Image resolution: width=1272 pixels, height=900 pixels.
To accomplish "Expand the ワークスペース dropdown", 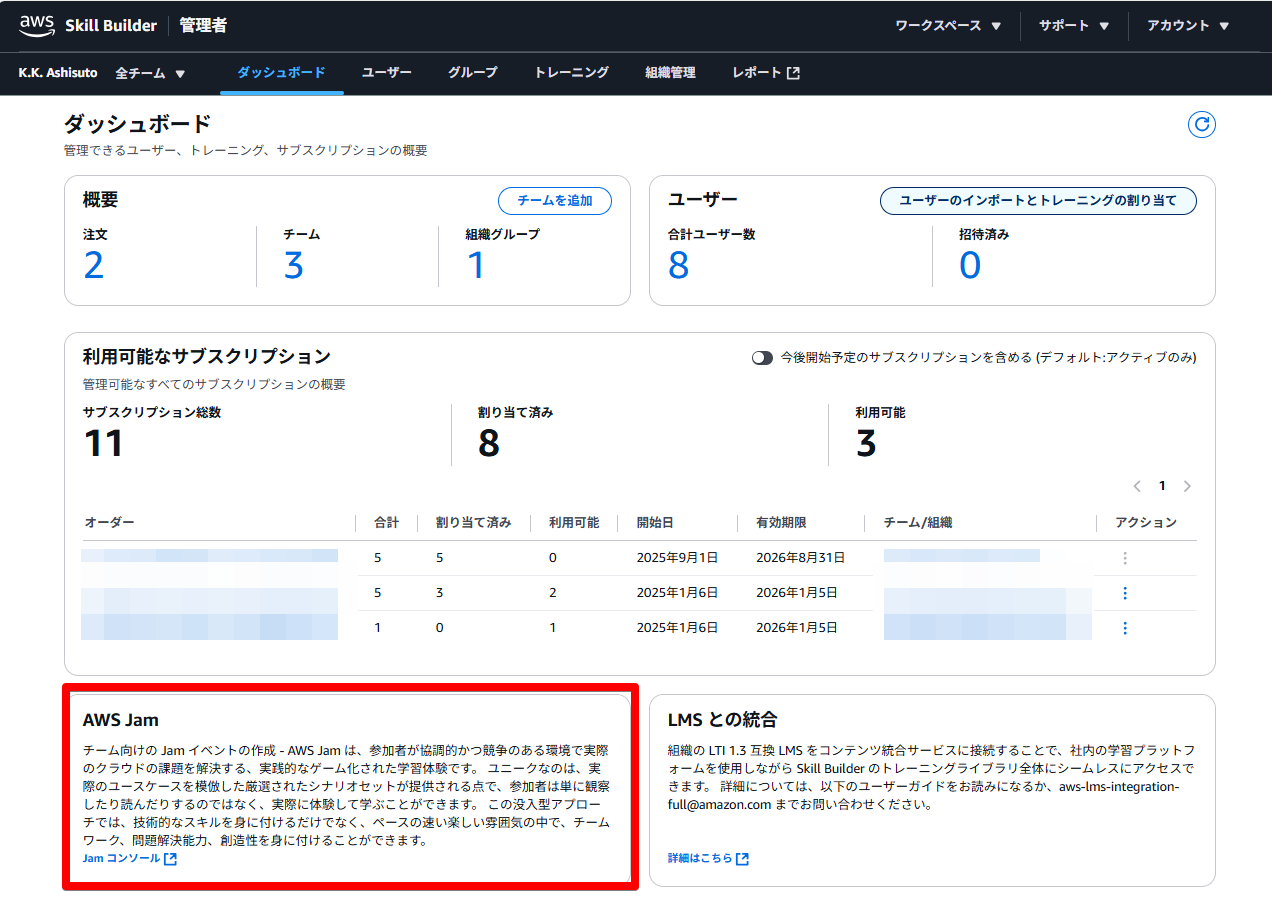I will (947, 26).
